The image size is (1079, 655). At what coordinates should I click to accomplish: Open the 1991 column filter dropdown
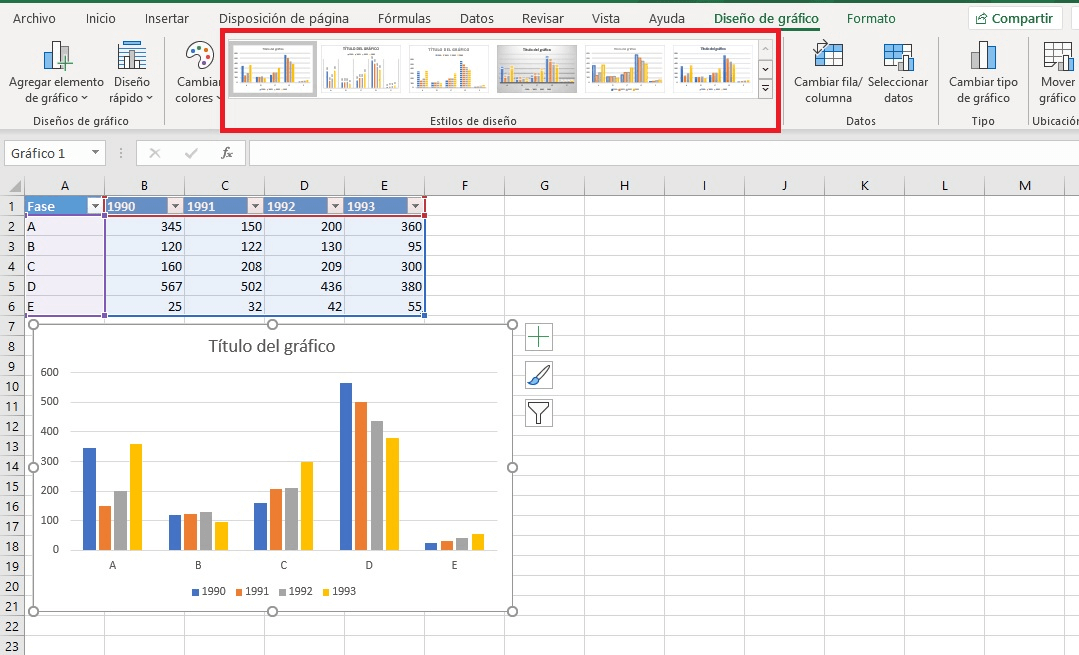click(x=255, y=206)
